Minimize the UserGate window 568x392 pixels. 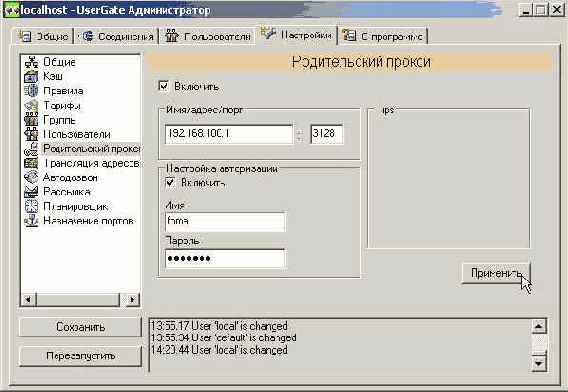click(x=526, y=10)
